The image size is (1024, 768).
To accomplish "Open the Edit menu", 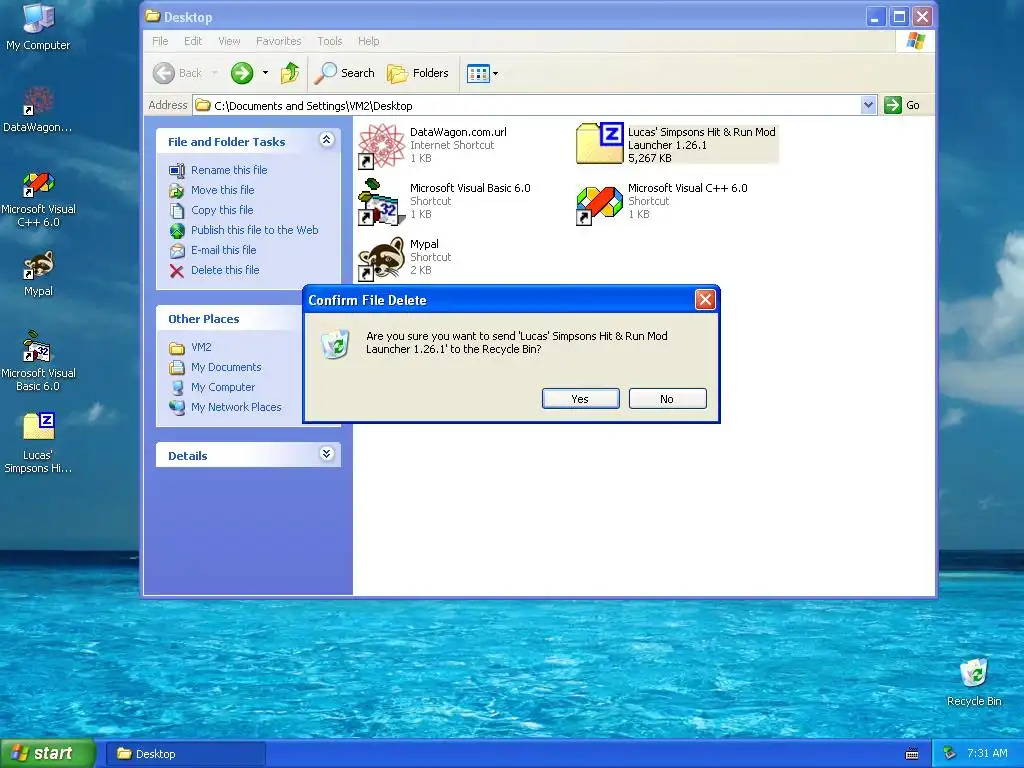I will (193, 41).
